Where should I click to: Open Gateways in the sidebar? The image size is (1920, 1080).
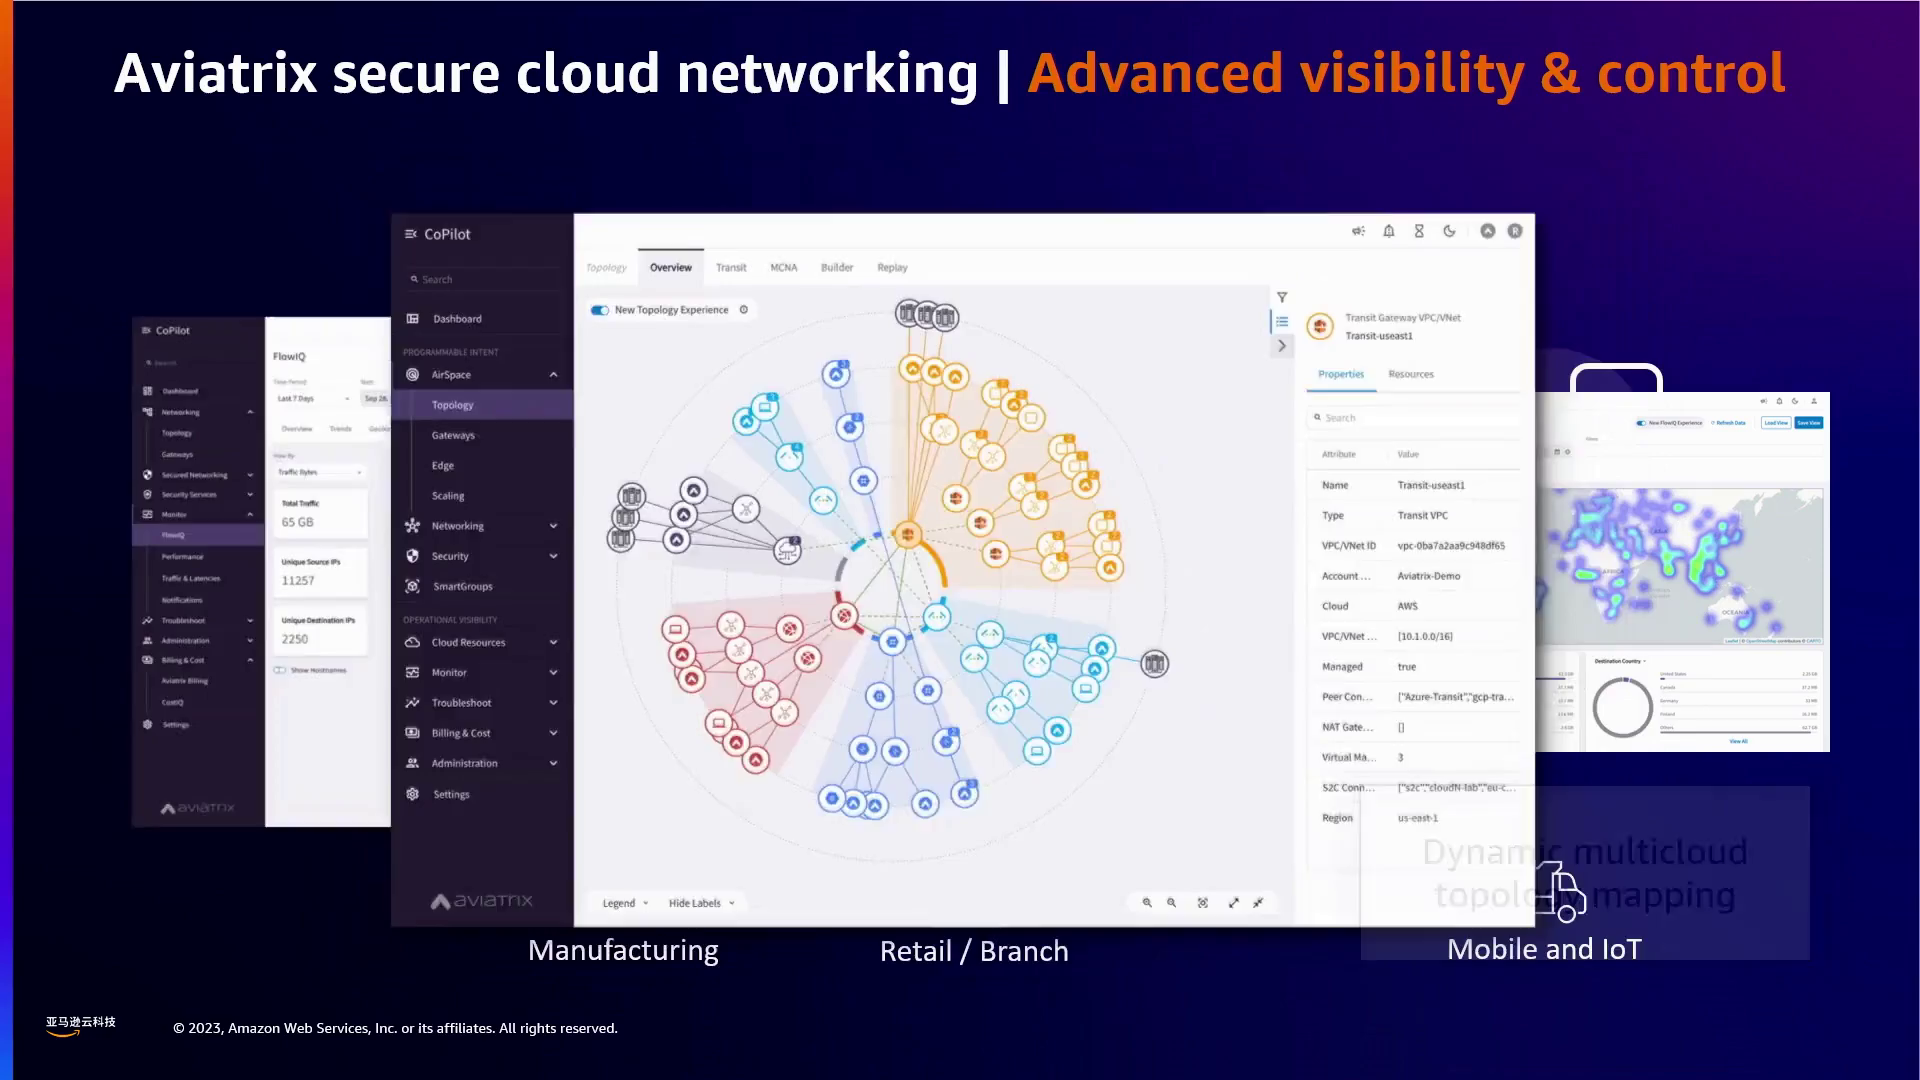coord(453,436)
